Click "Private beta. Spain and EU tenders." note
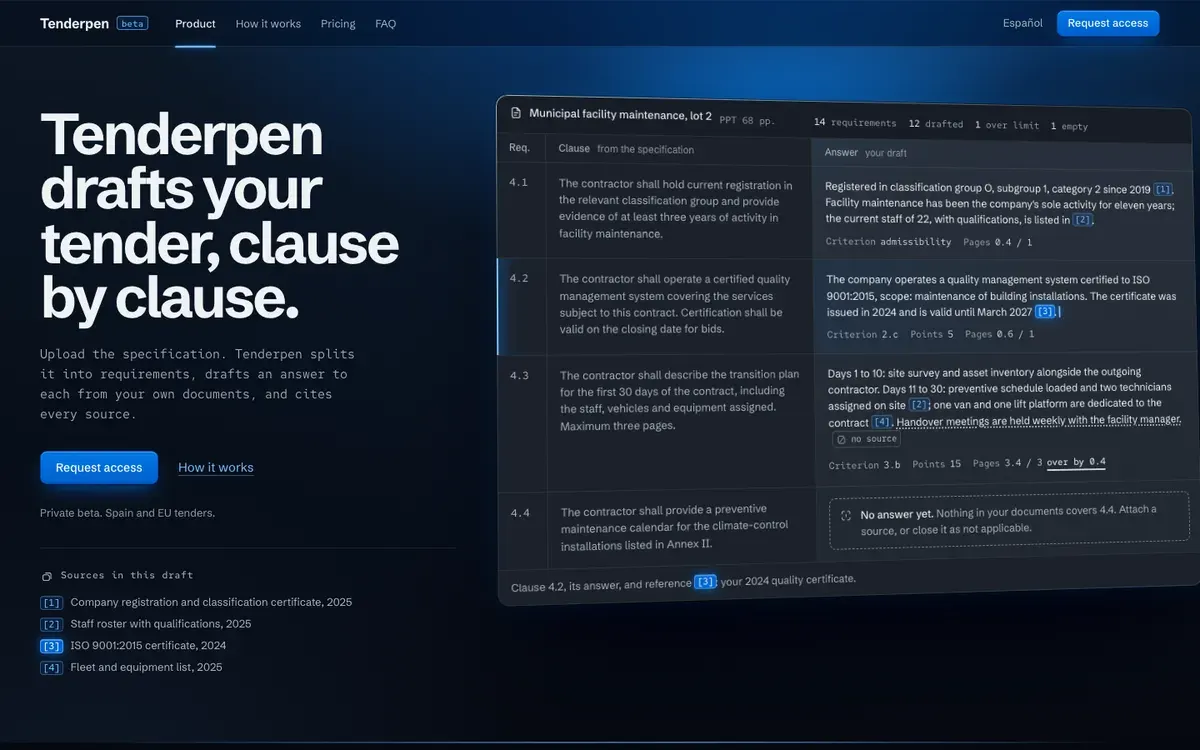This screenshot has width=1200, height=750. coord(127,513)
